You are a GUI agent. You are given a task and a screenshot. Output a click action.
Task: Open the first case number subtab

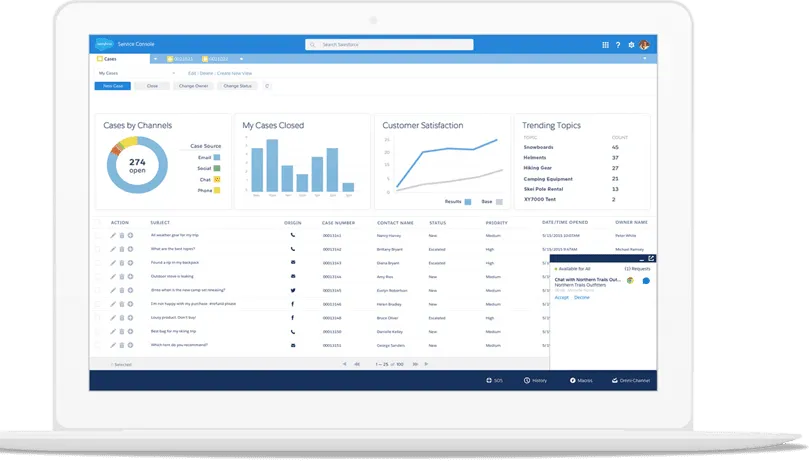(180, 59)
